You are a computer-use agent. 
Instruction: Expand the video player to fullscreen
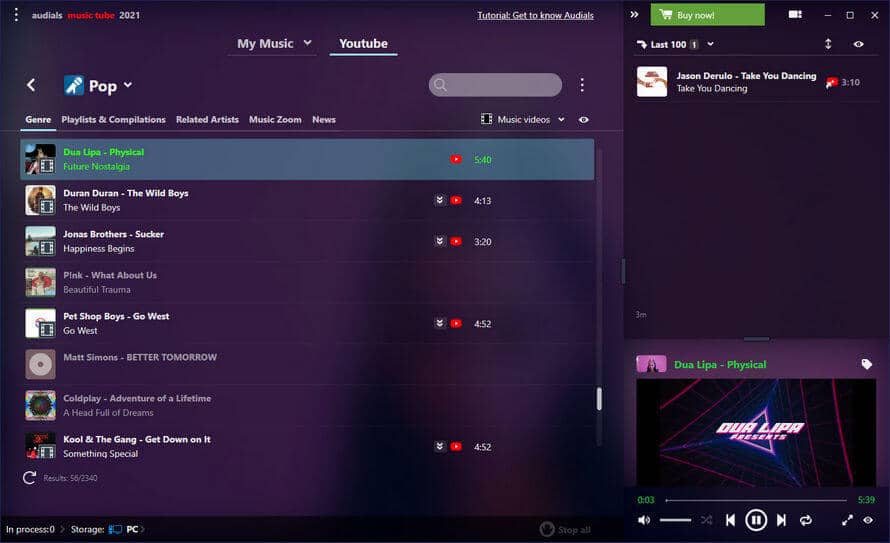point(847,520)
